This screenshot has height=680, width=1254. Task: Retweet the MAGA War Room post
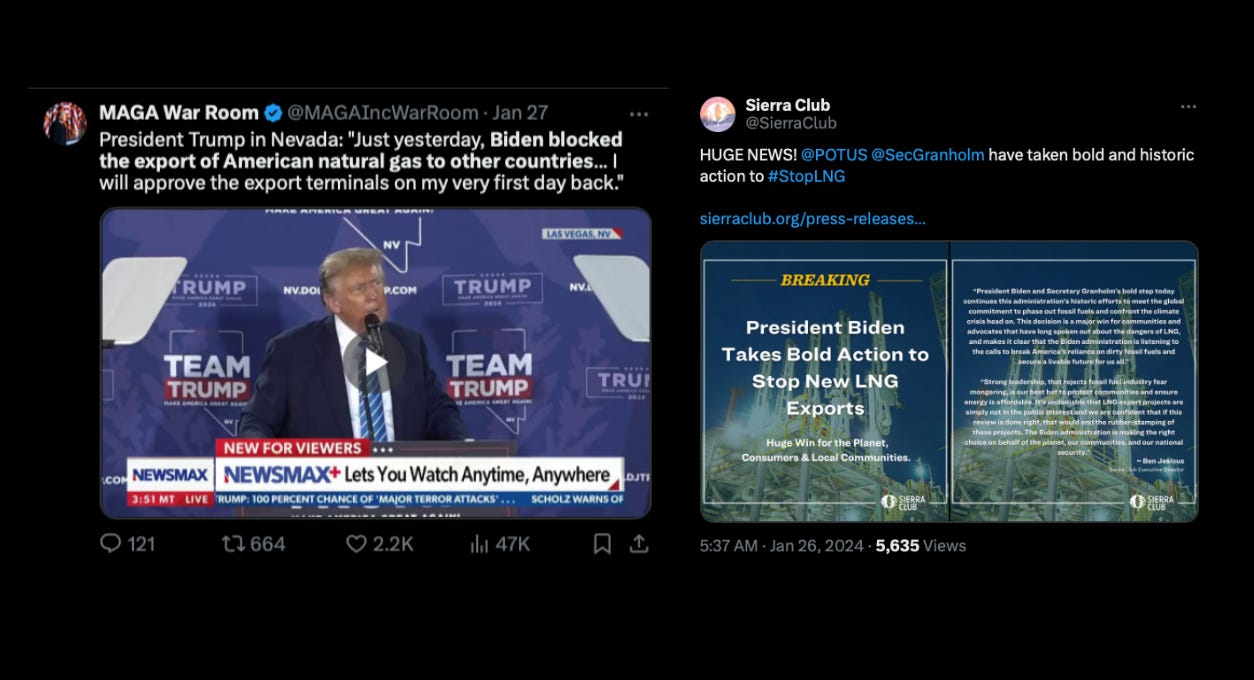pos(232,543)
